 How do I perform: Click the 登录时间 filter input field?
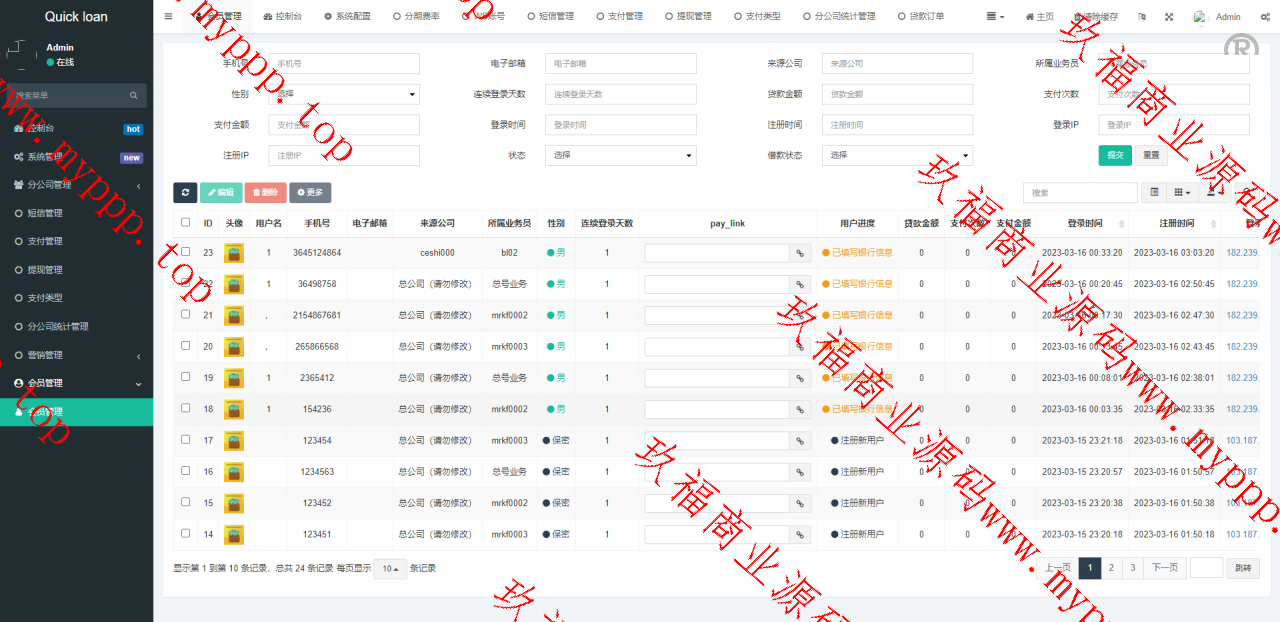pos(620,125)
